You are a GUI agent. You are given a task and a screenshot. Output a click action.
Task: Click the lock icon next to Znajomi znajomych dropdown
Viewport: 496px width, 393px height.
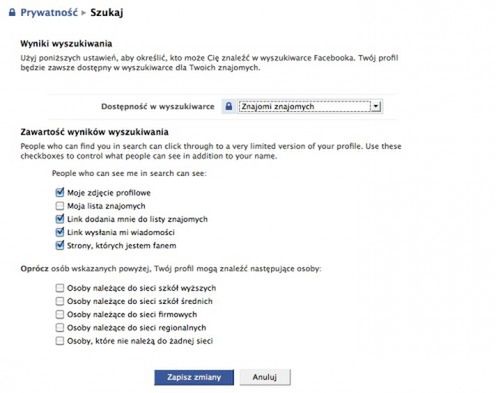click(x=229, y=106)
